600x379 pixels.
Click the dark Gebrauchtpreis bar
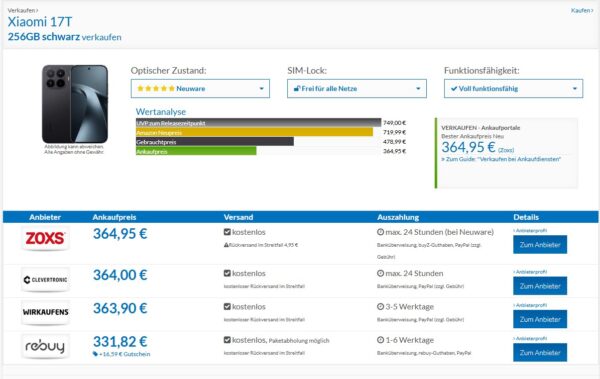(x=215, y=142)
